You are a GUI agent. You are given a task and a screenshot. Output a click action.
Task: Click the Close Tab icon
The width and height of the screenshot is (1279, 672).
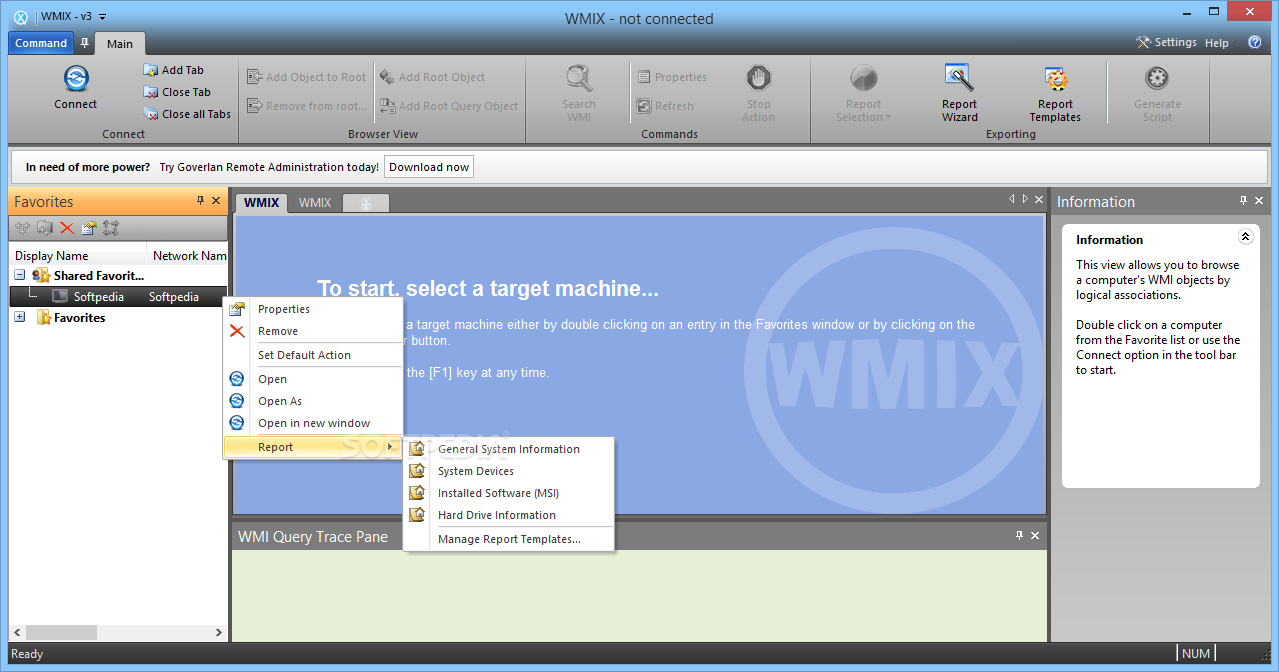pyautogui.click(x=151, y=92)
